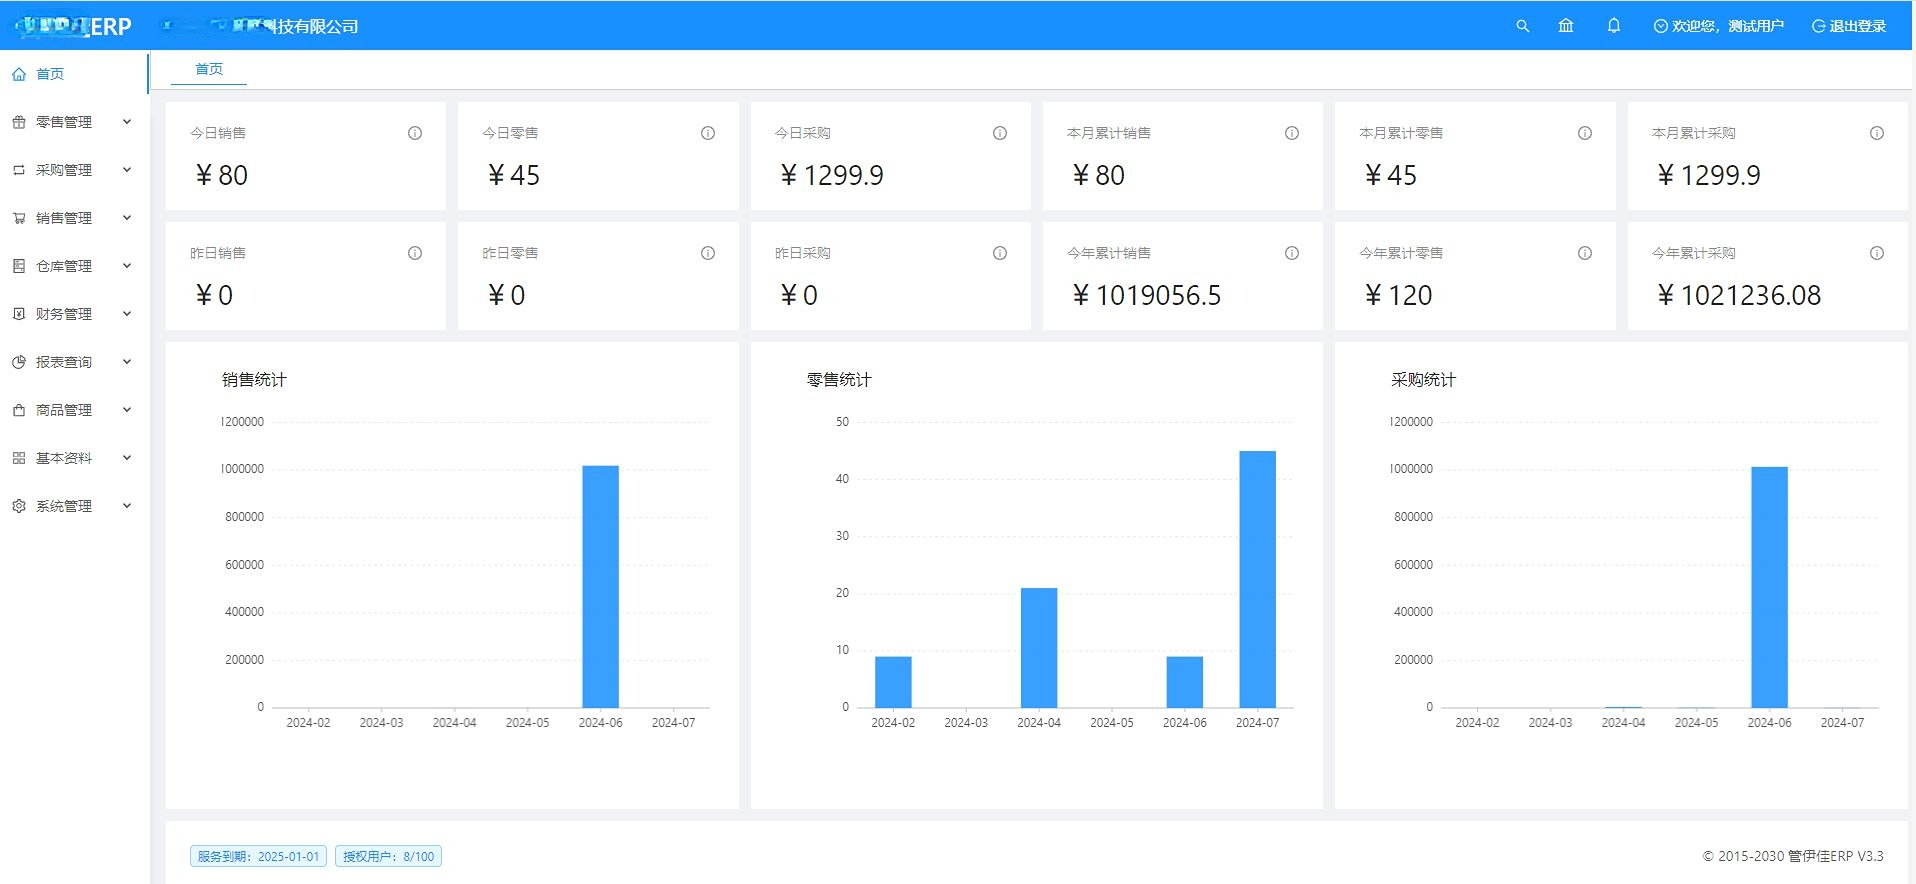Expand 财务管理 chevron
Image resolution: width=1916 pixels, height=884 pixels.
pyautogui.click(x=127, y=314)
